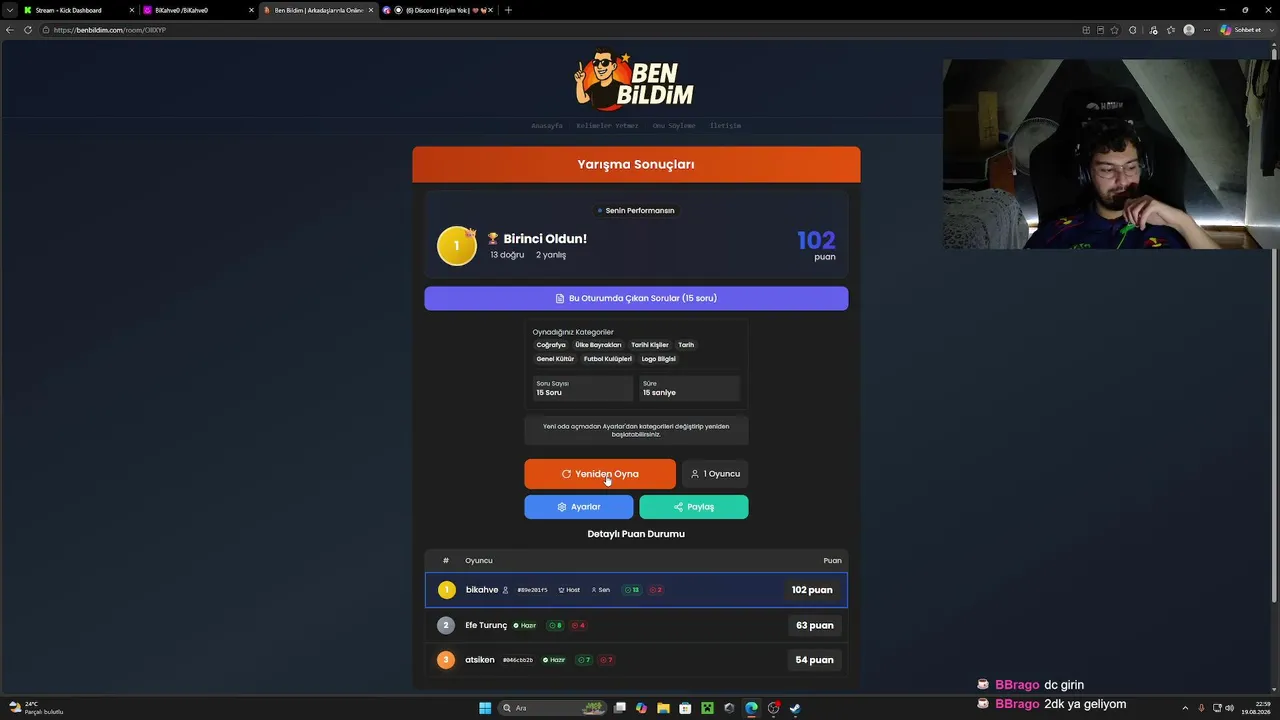
Task: Open the weather widget in the taskbar
Action: pos(36,708)
